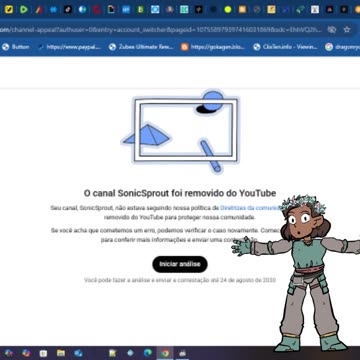Viewport: 360px width, 360px height.
Task: Switch to the yellow checkmark tab
Action: 9,9
